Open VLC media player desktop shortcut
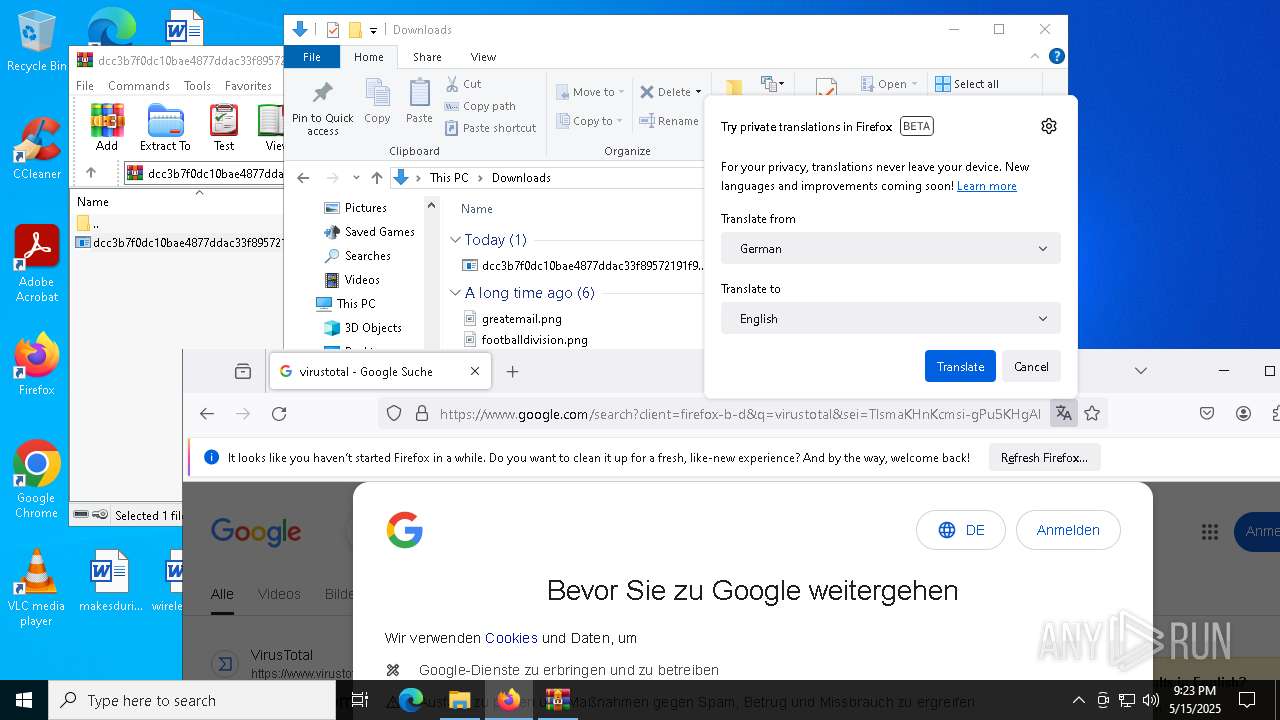This screenshot has height=720, width=1280. tap(36, 588)
